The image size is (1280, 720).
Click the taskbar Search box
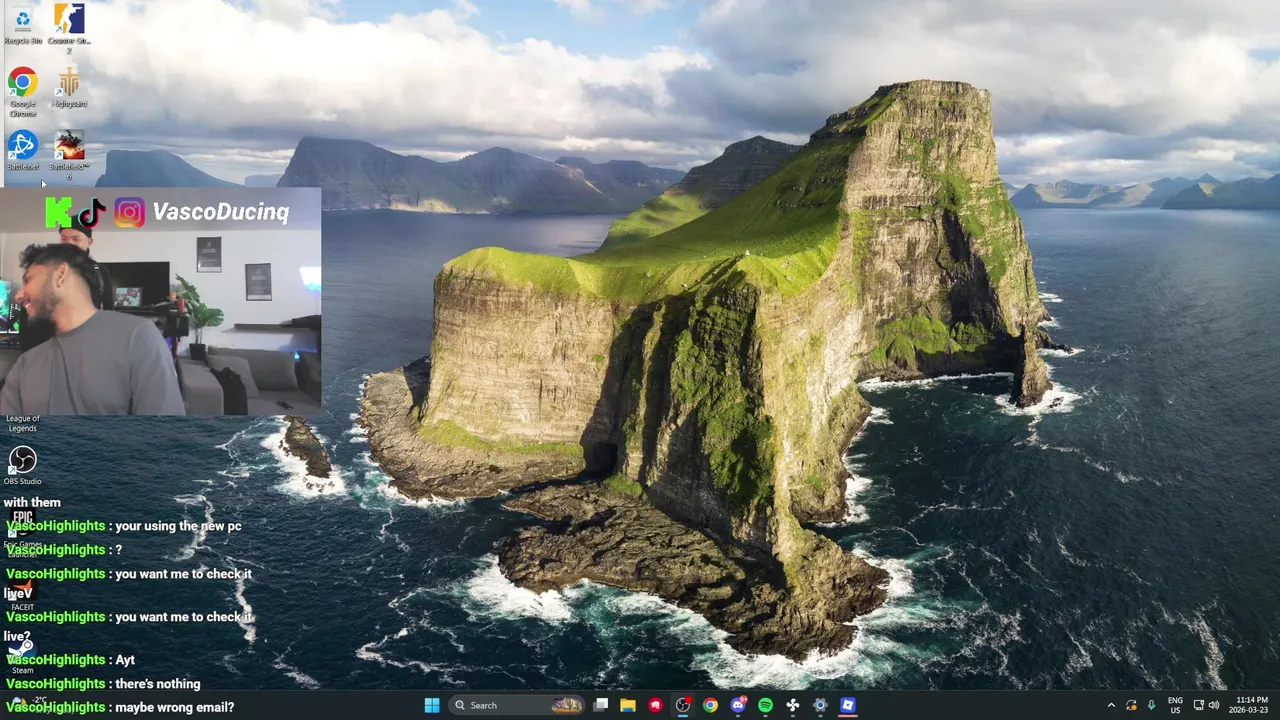tap(515, 705)
